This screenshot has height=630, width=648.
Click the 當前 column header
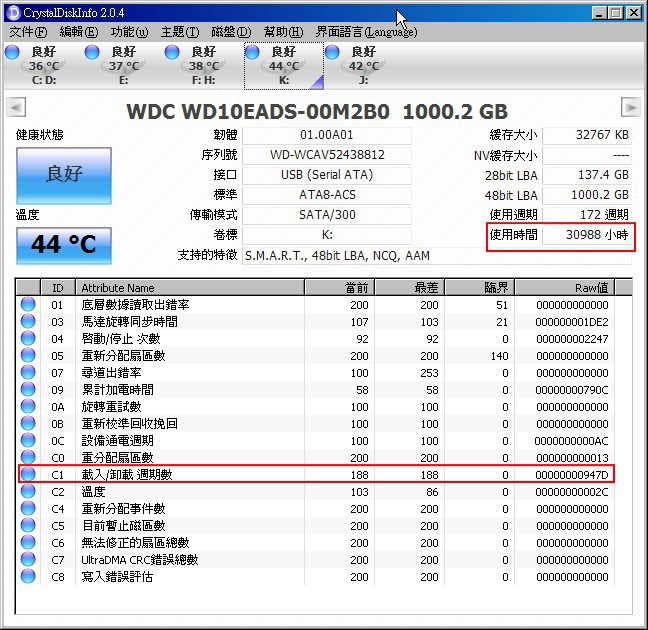340,288
